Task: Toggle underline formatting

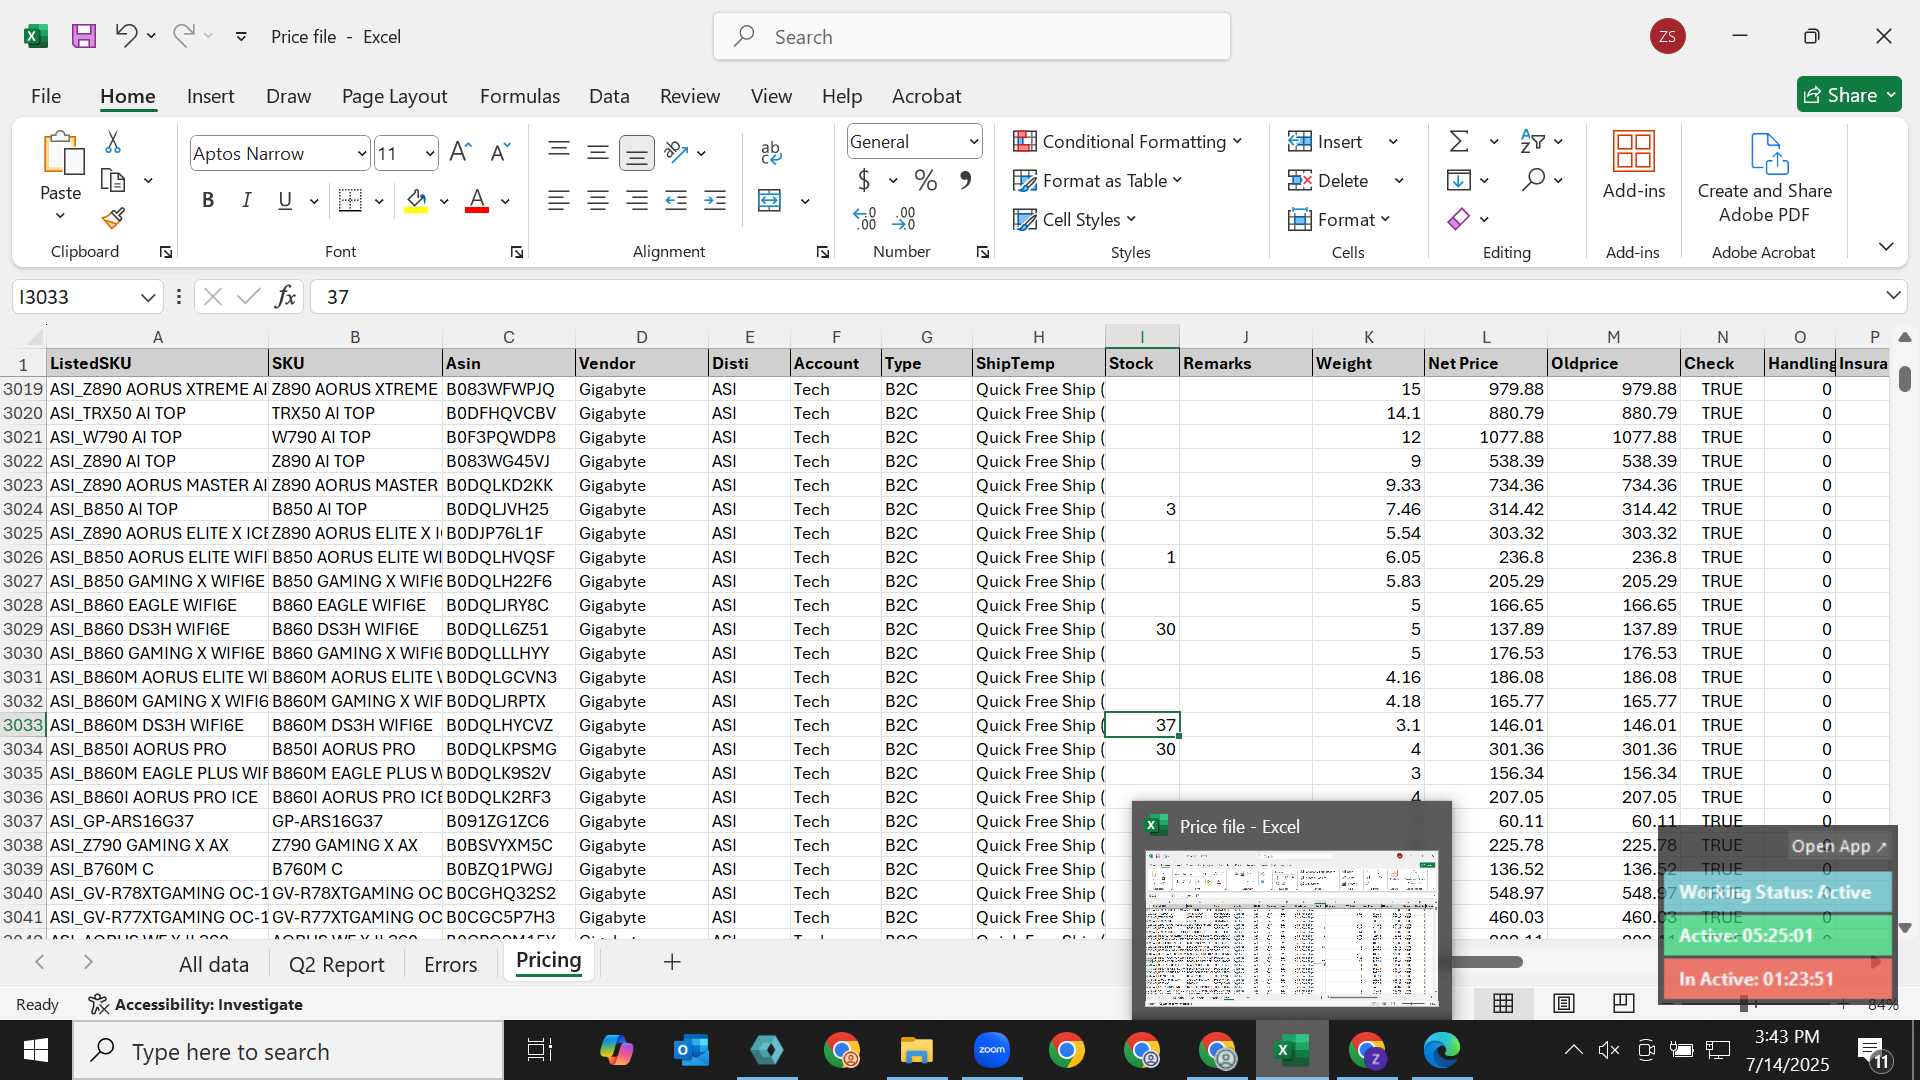Action: coord(285,200)
